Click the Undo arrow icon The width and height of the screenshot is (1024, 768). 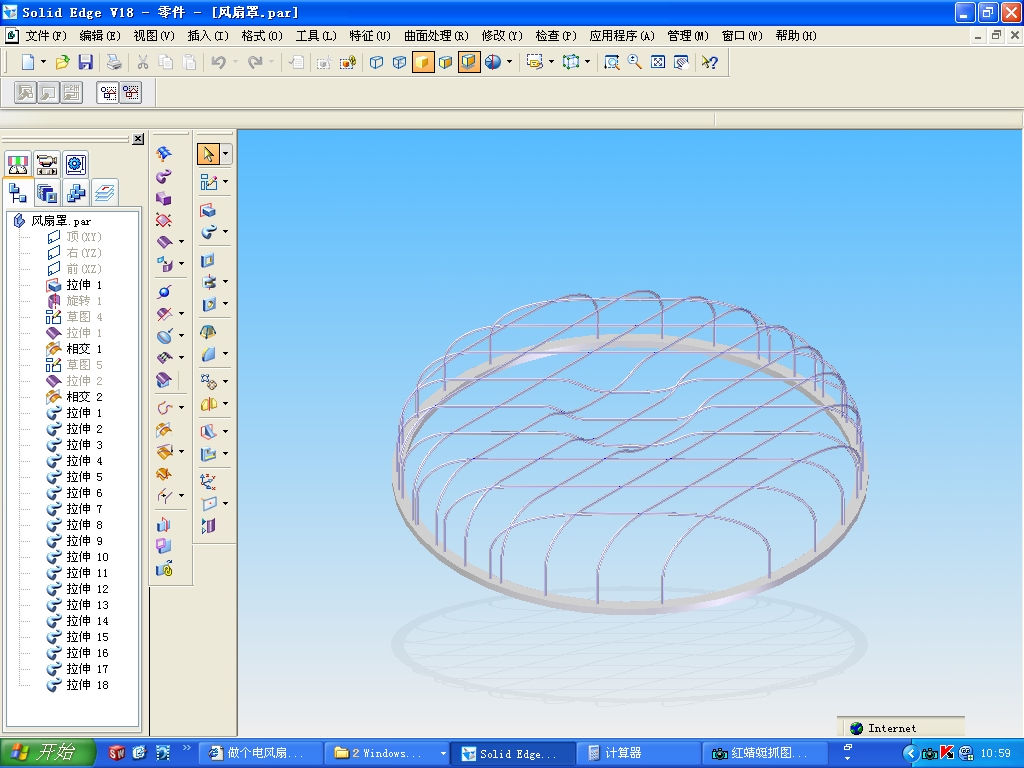218,62
